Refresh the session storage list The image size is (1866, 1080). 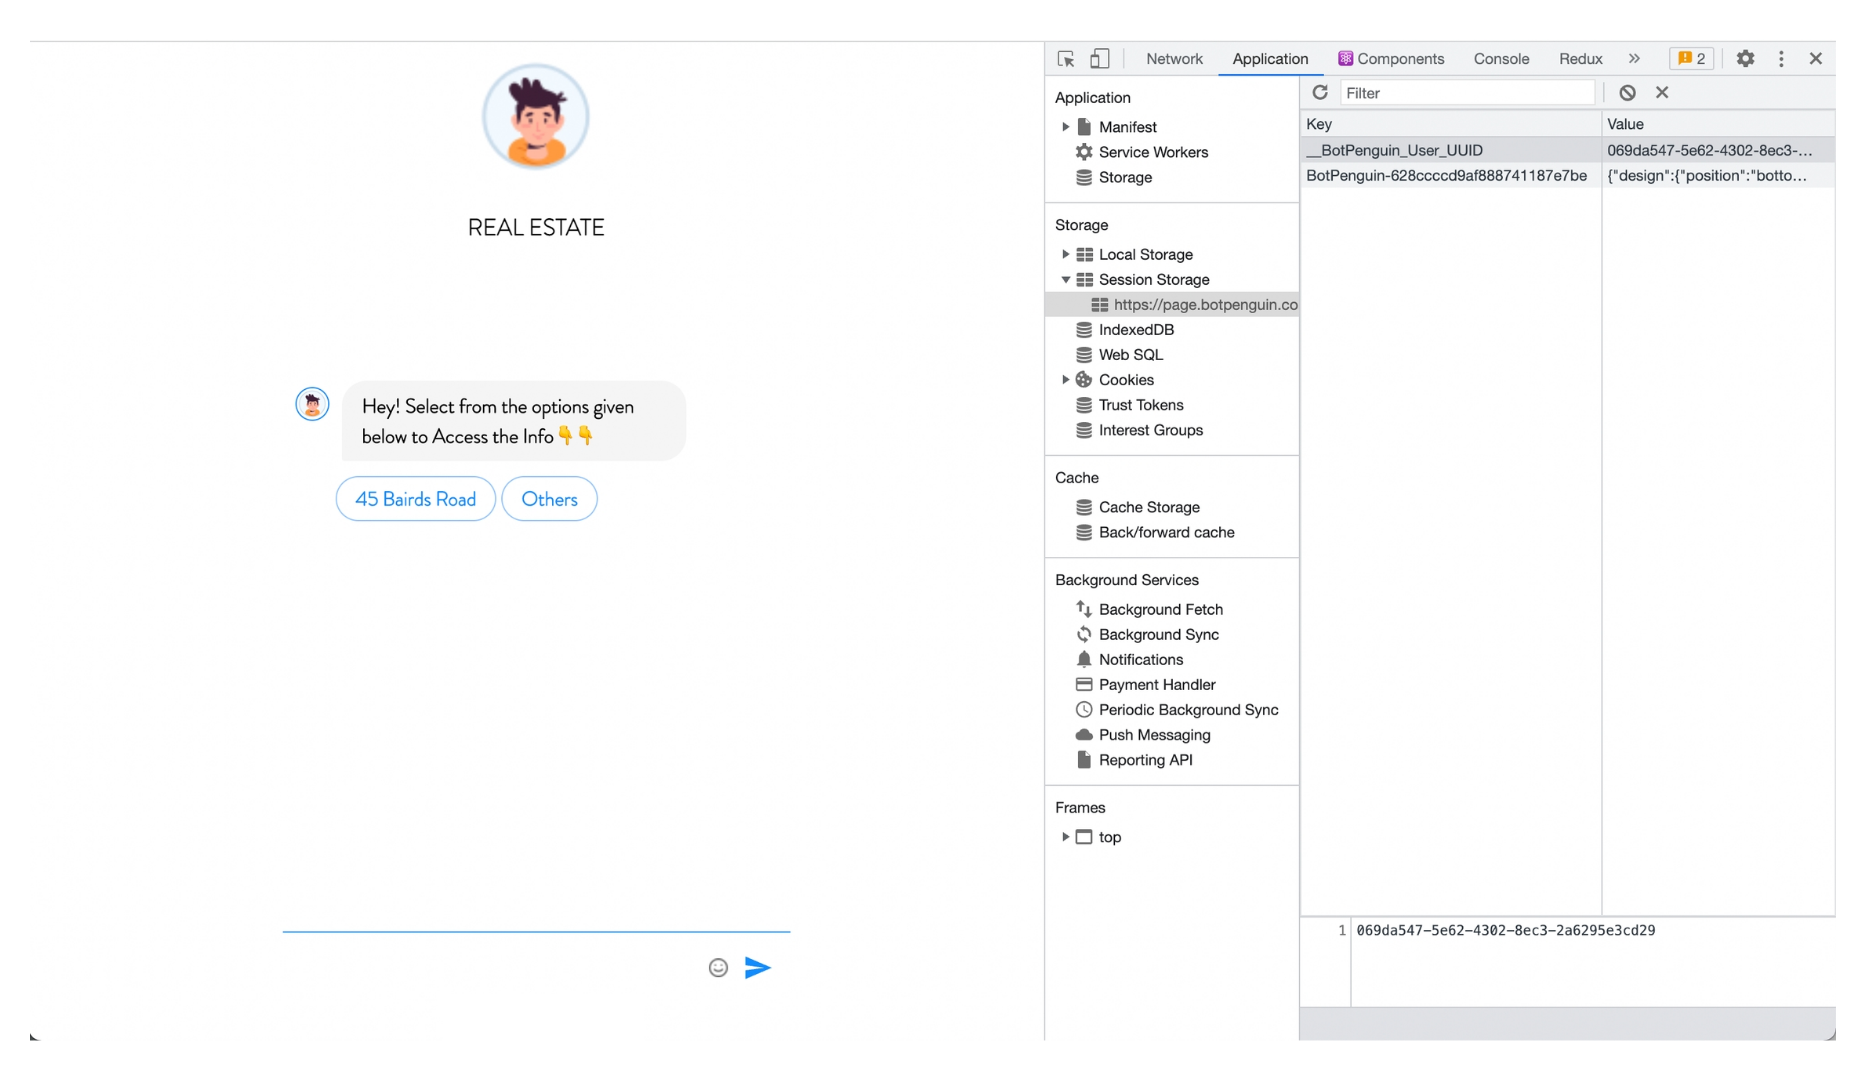[1320, 92]
